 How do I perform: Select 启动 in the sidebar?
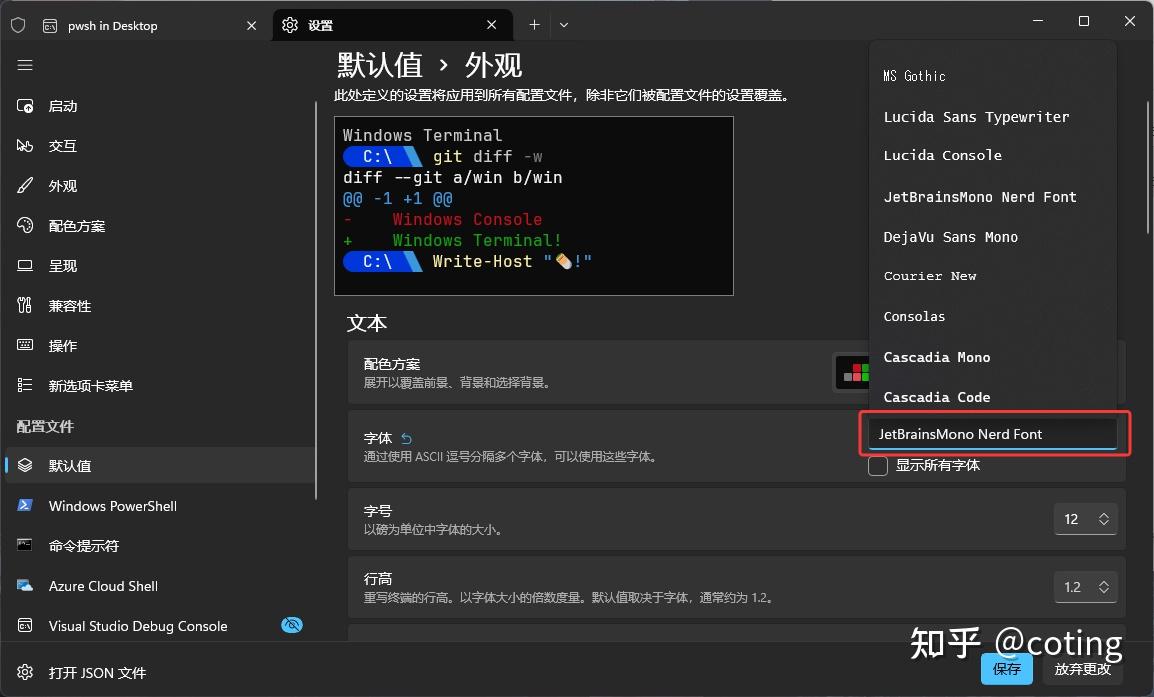[x=159, y=106]
